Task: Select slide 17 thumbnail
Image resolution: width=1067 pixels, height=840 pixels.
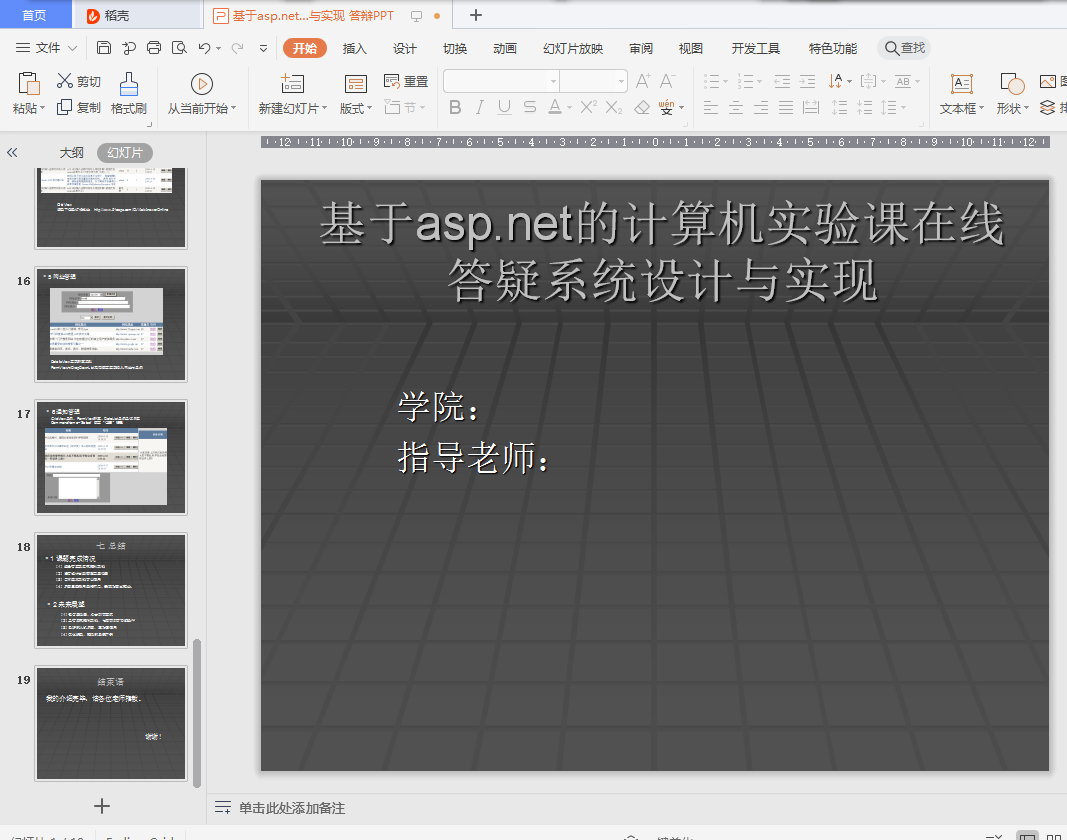Action: click(x=111, y=457)
